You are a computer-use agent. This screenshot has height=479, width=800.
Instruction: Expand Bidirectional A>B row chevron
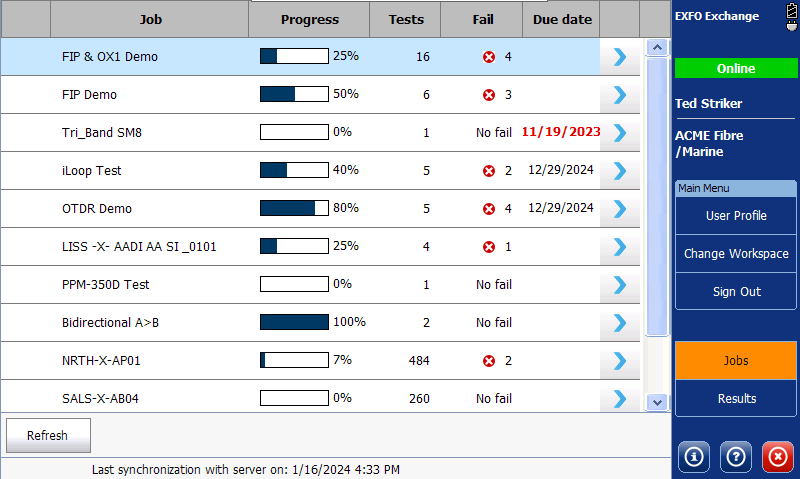click(x=620, y=323)
